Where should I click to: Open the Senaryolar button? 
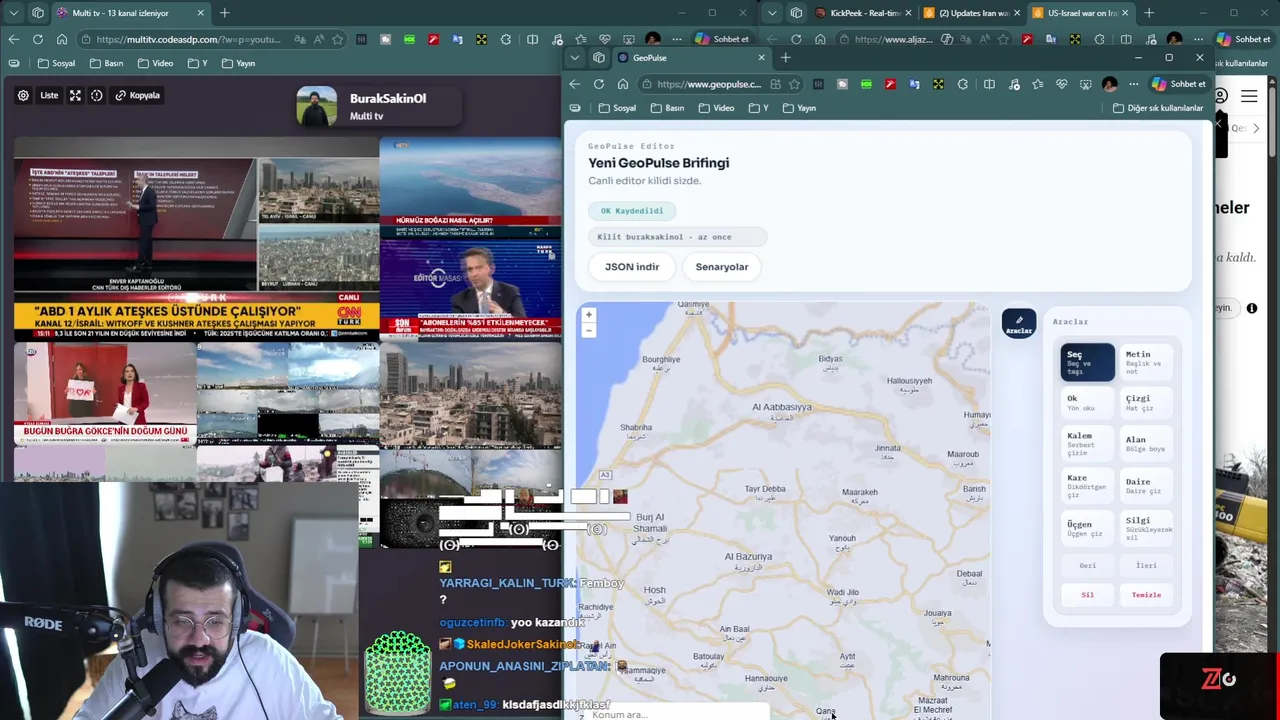coord(721,267)
